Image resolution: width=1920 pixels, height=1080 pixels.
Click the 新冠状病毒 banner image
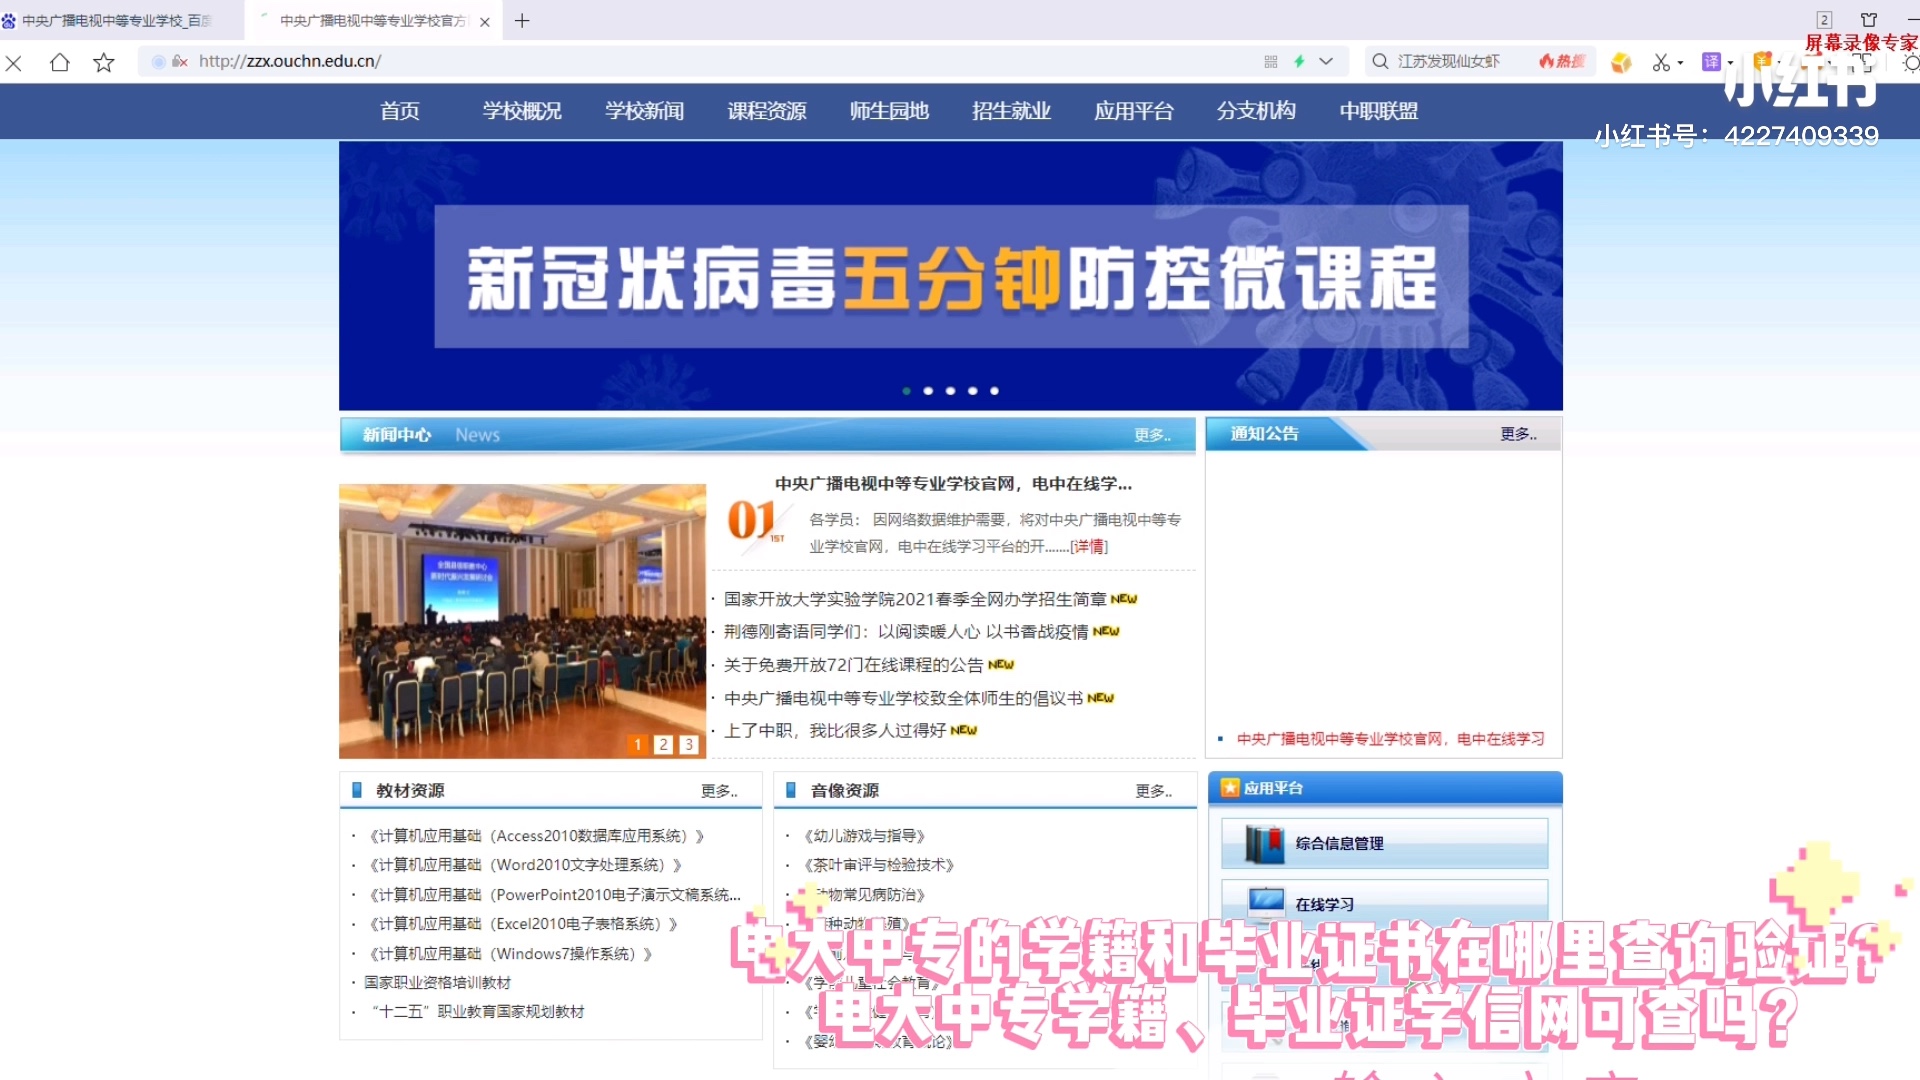pos(951,276)
